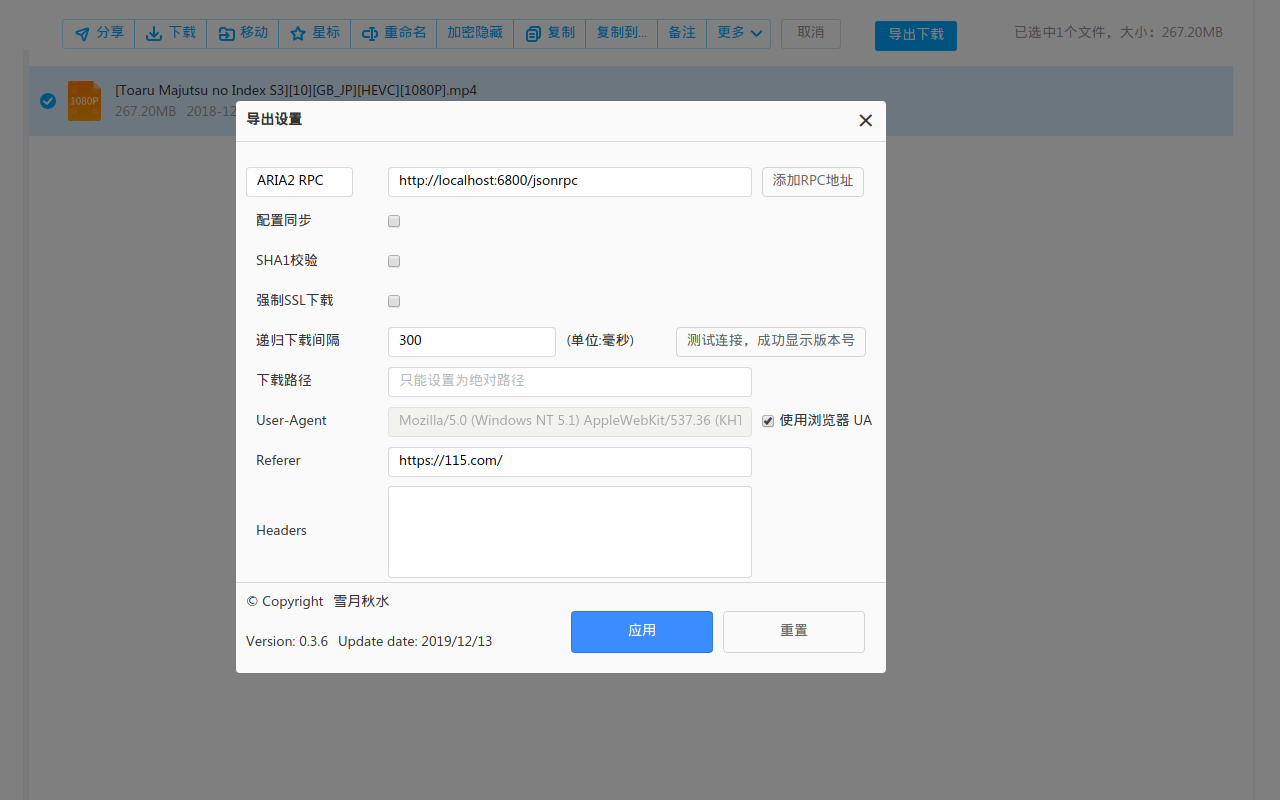This screenshot has width=1280, height=800.
Task: Click the Rename (重命名) toolbar button
Action: (394, 33)
